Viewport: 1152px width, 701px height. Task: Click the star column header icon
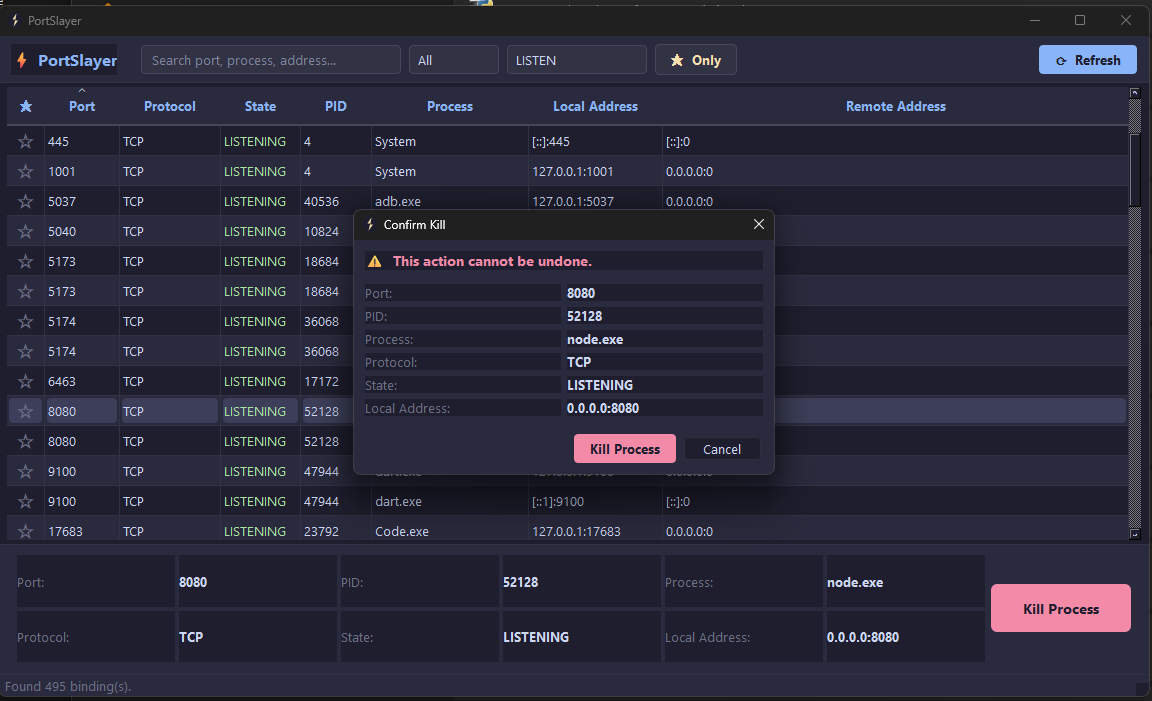click(26, 107)
